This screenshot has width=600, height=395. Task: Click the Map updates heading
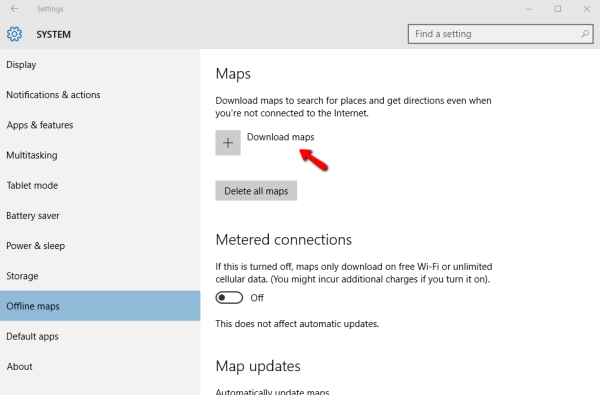point(258,366)
